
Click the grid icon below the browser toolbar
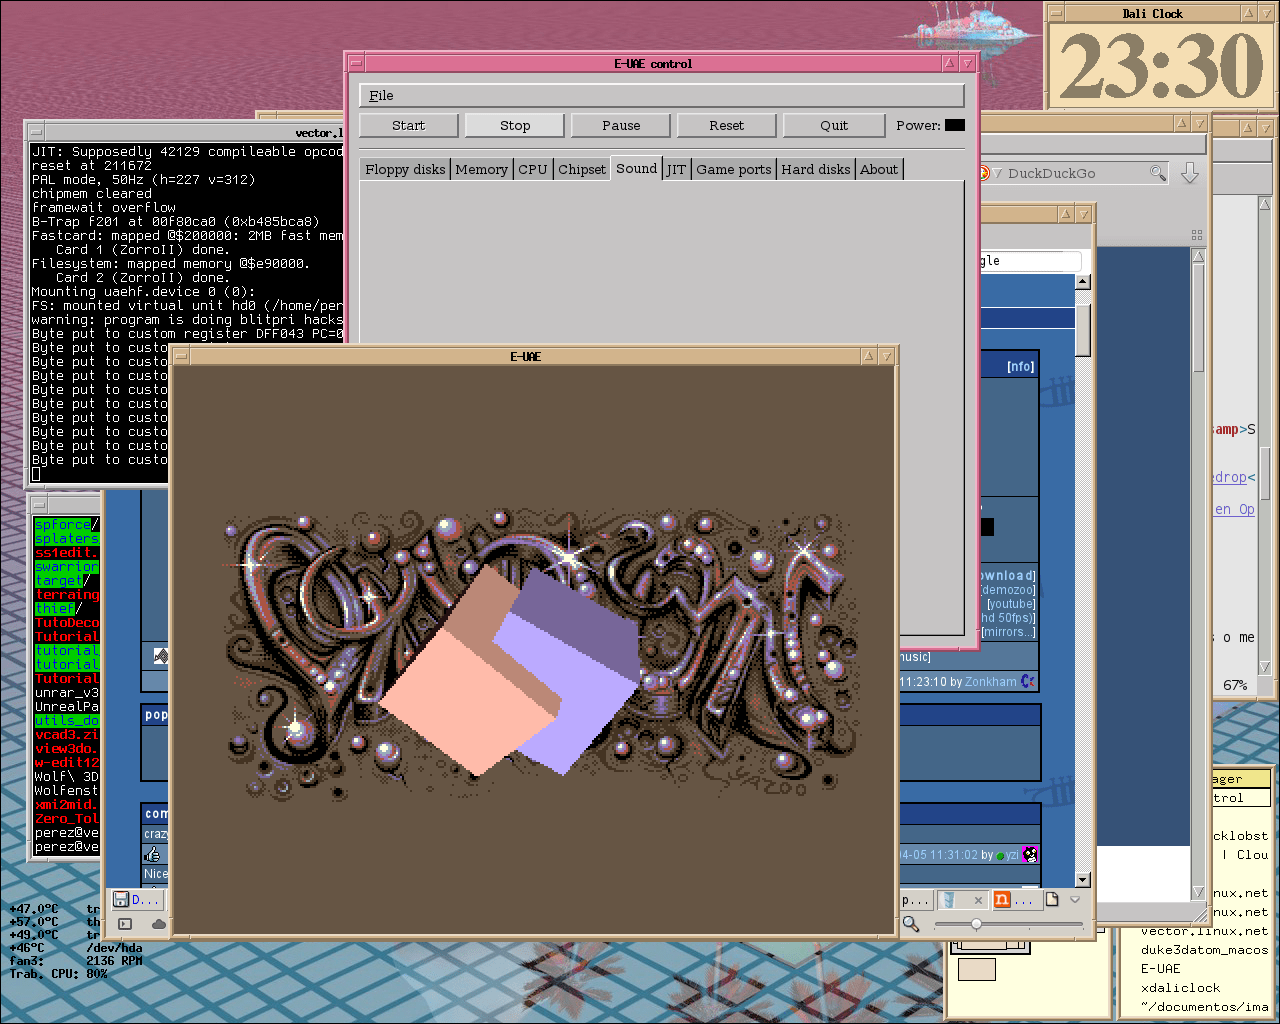[1197, 235]
